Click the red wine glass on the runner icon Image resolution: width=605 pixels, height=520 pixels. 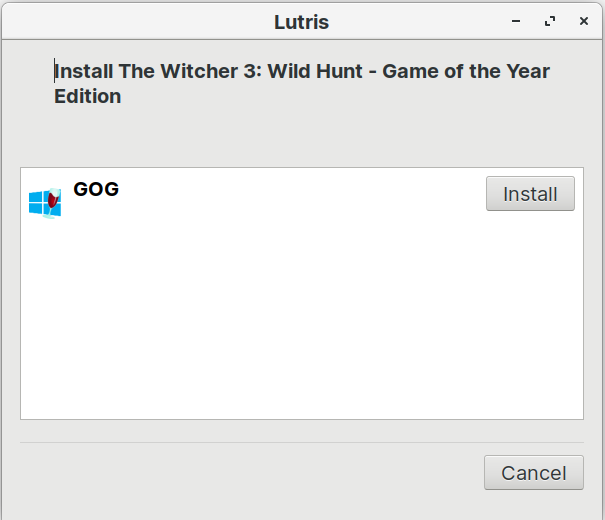tap(54, 200)
